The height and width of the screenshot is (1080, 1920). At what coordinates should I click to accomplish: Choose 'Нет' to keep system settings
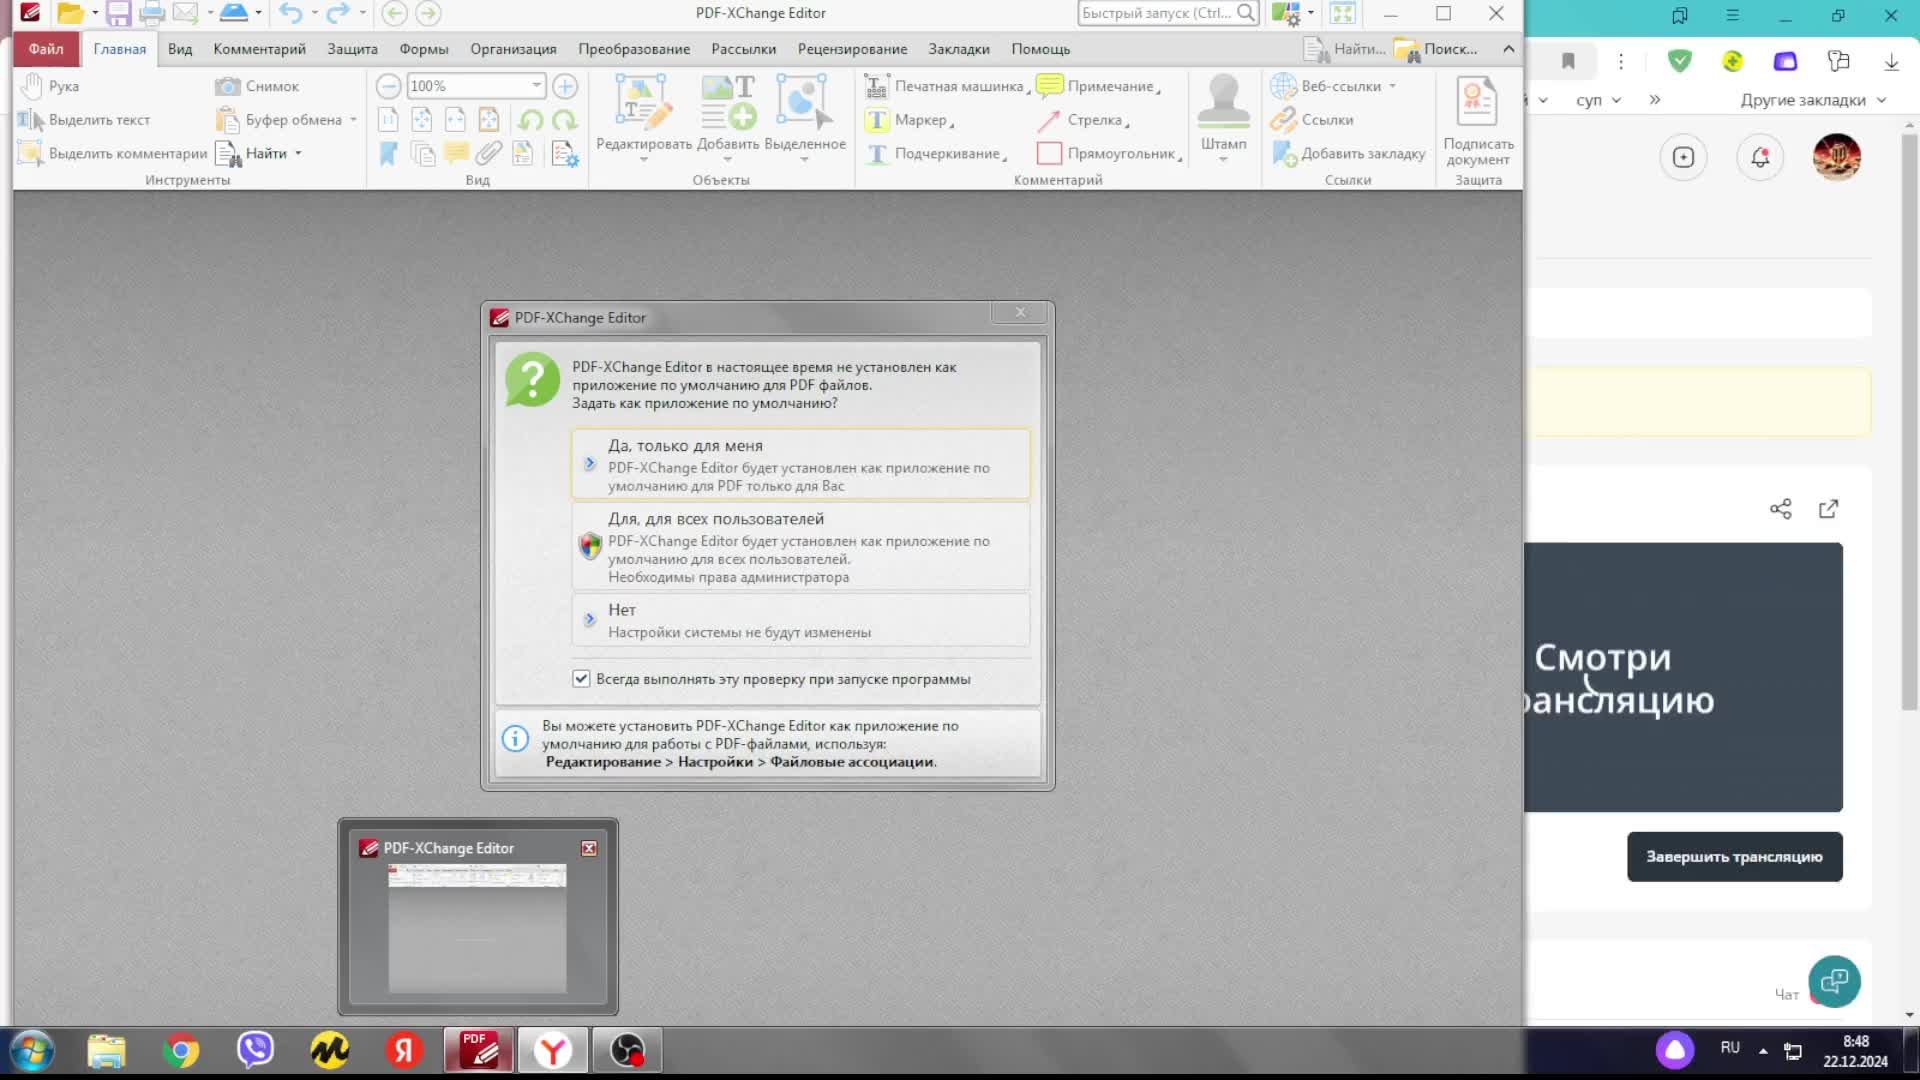point(800,620)
